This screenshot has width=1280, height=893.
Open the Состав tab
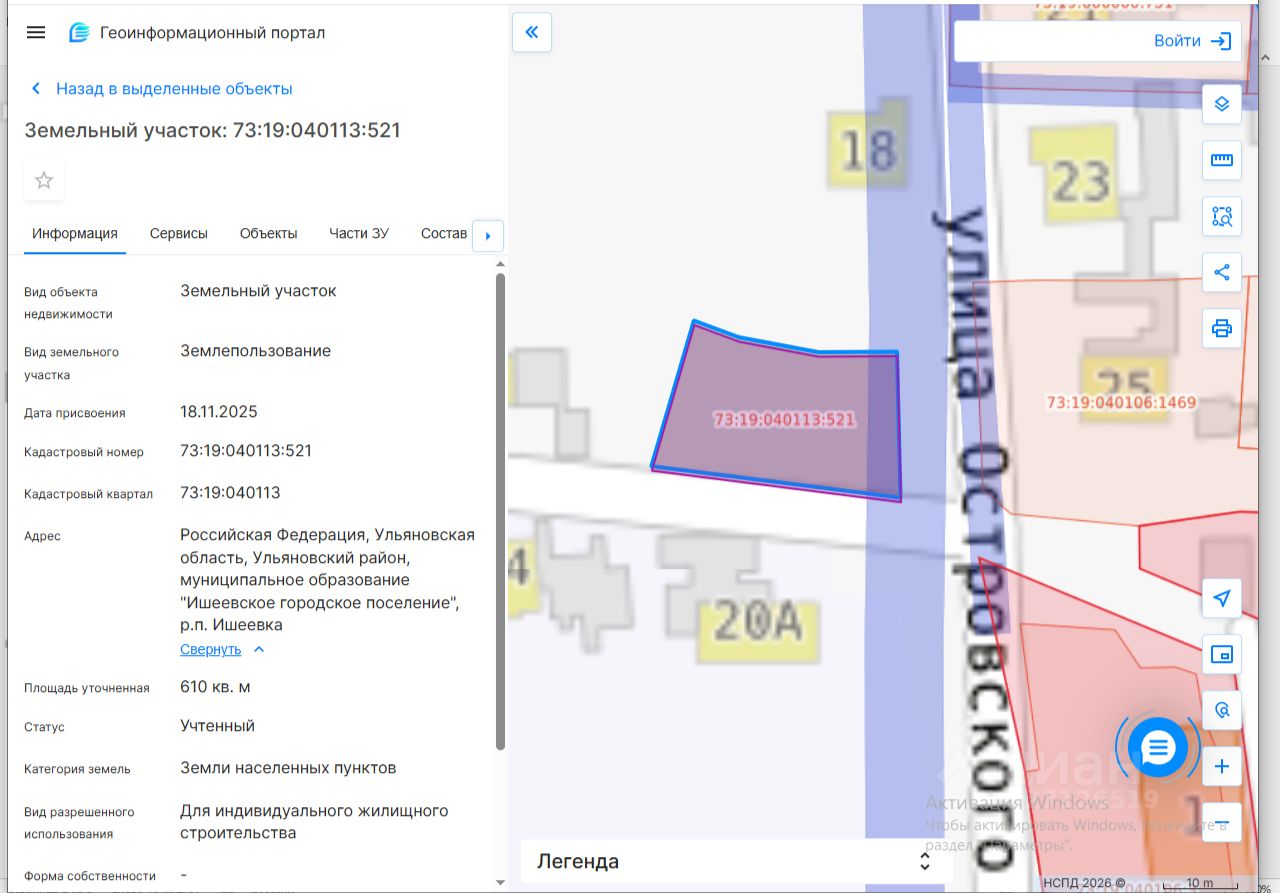(x=444, y=233)
